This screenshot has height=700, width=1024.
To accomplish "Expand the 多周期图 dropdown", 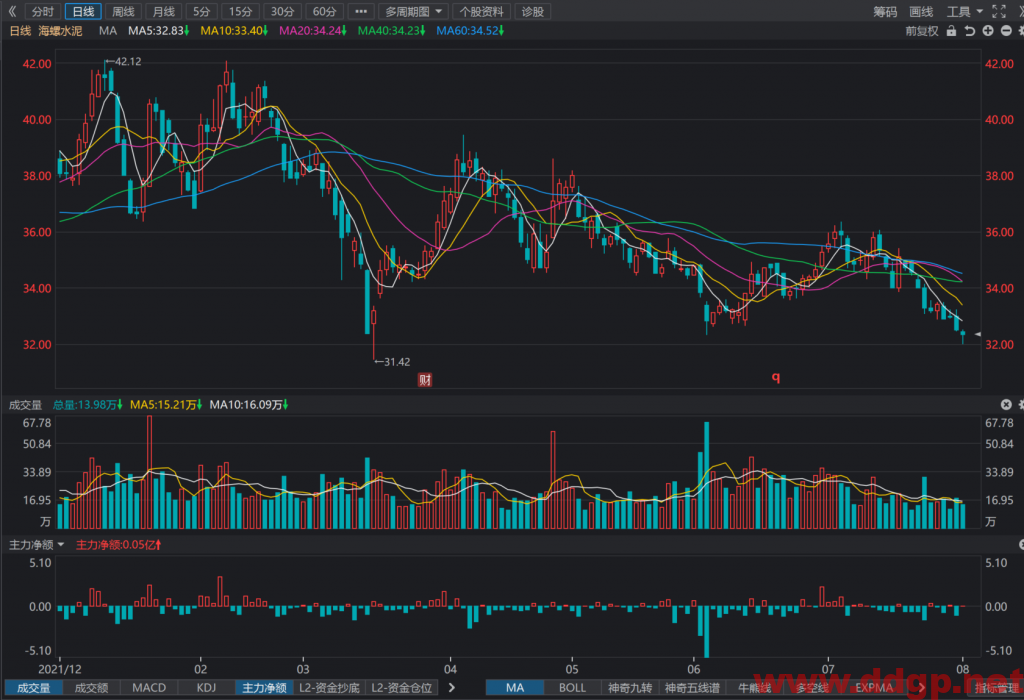I will tap(413, 11).
